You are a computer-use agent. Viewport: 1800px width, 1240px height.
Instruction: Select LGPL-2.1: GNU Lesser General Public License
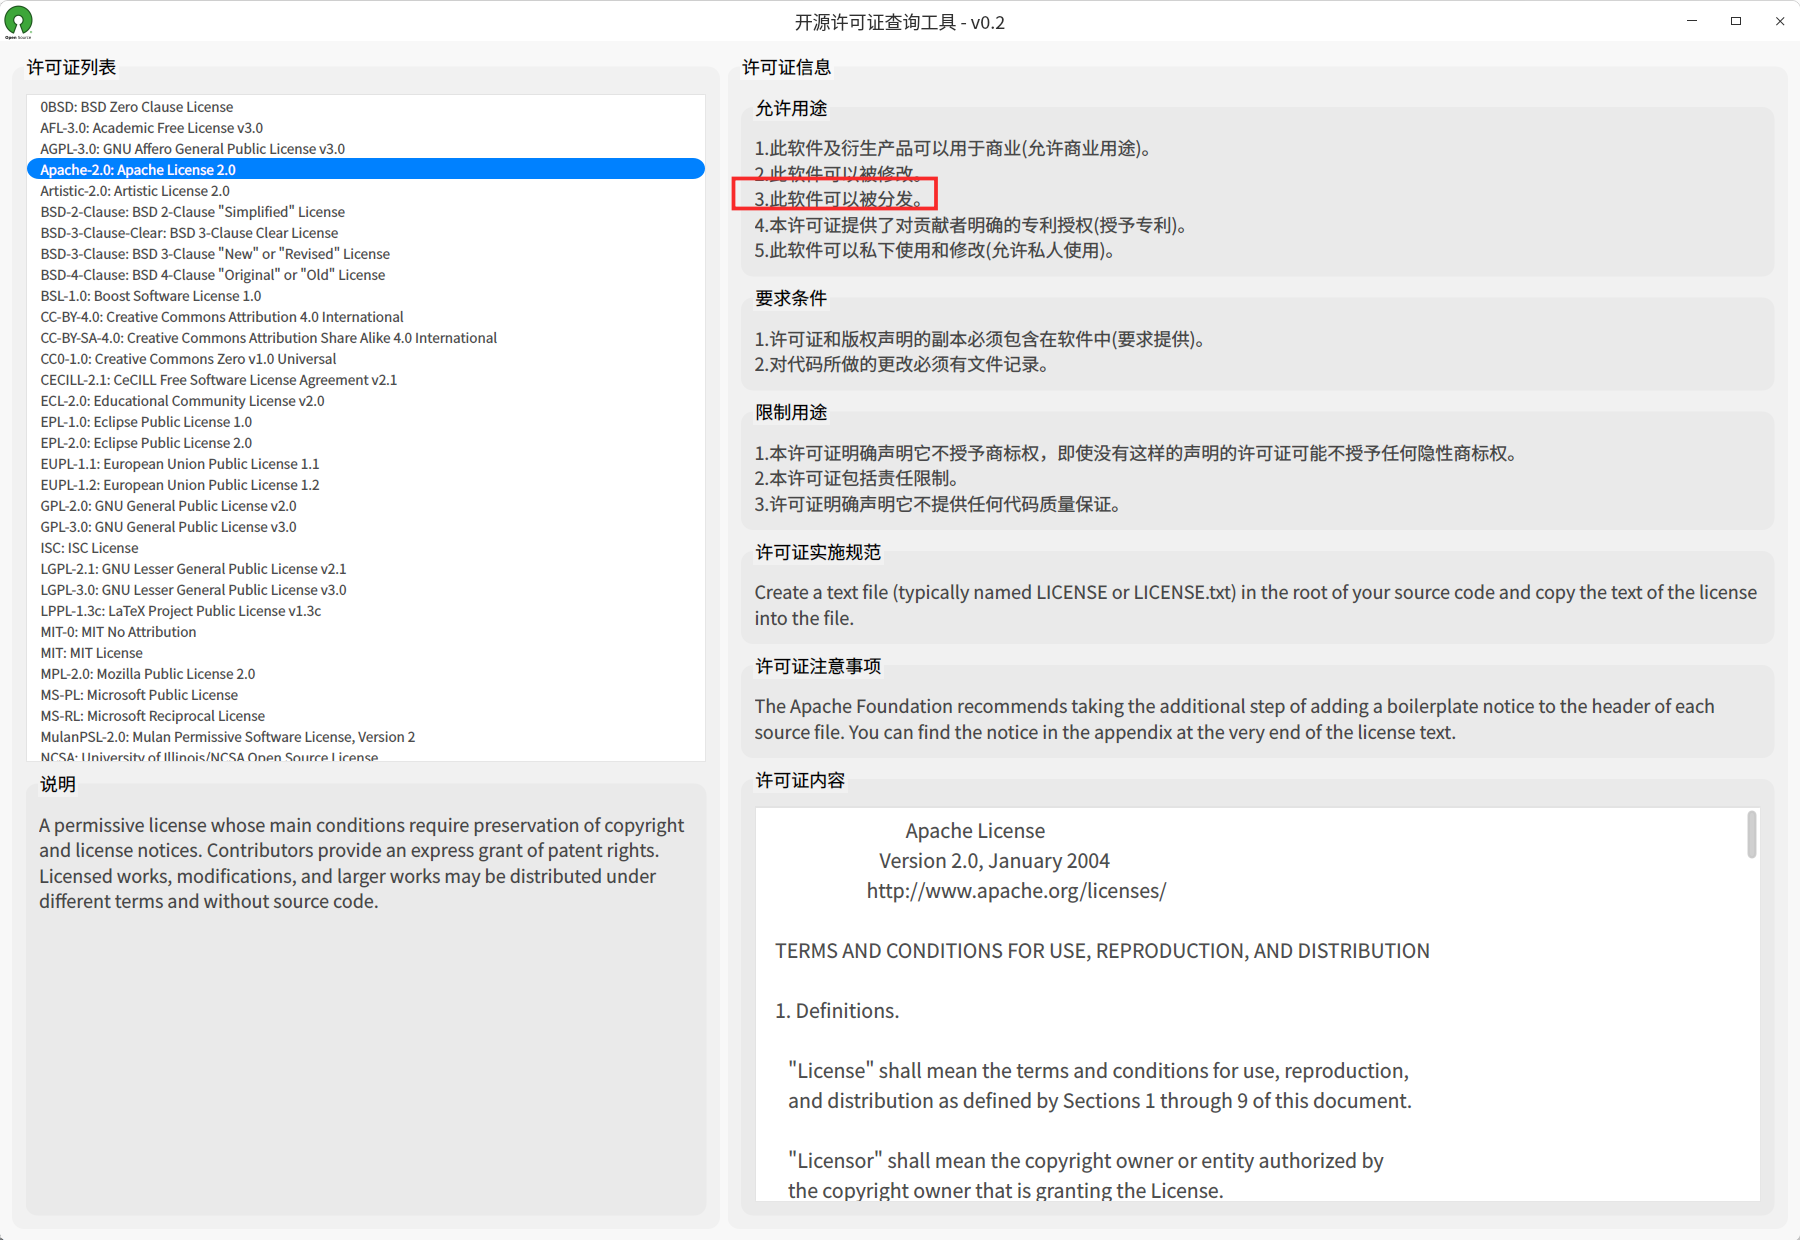click(x=366, y=569)
